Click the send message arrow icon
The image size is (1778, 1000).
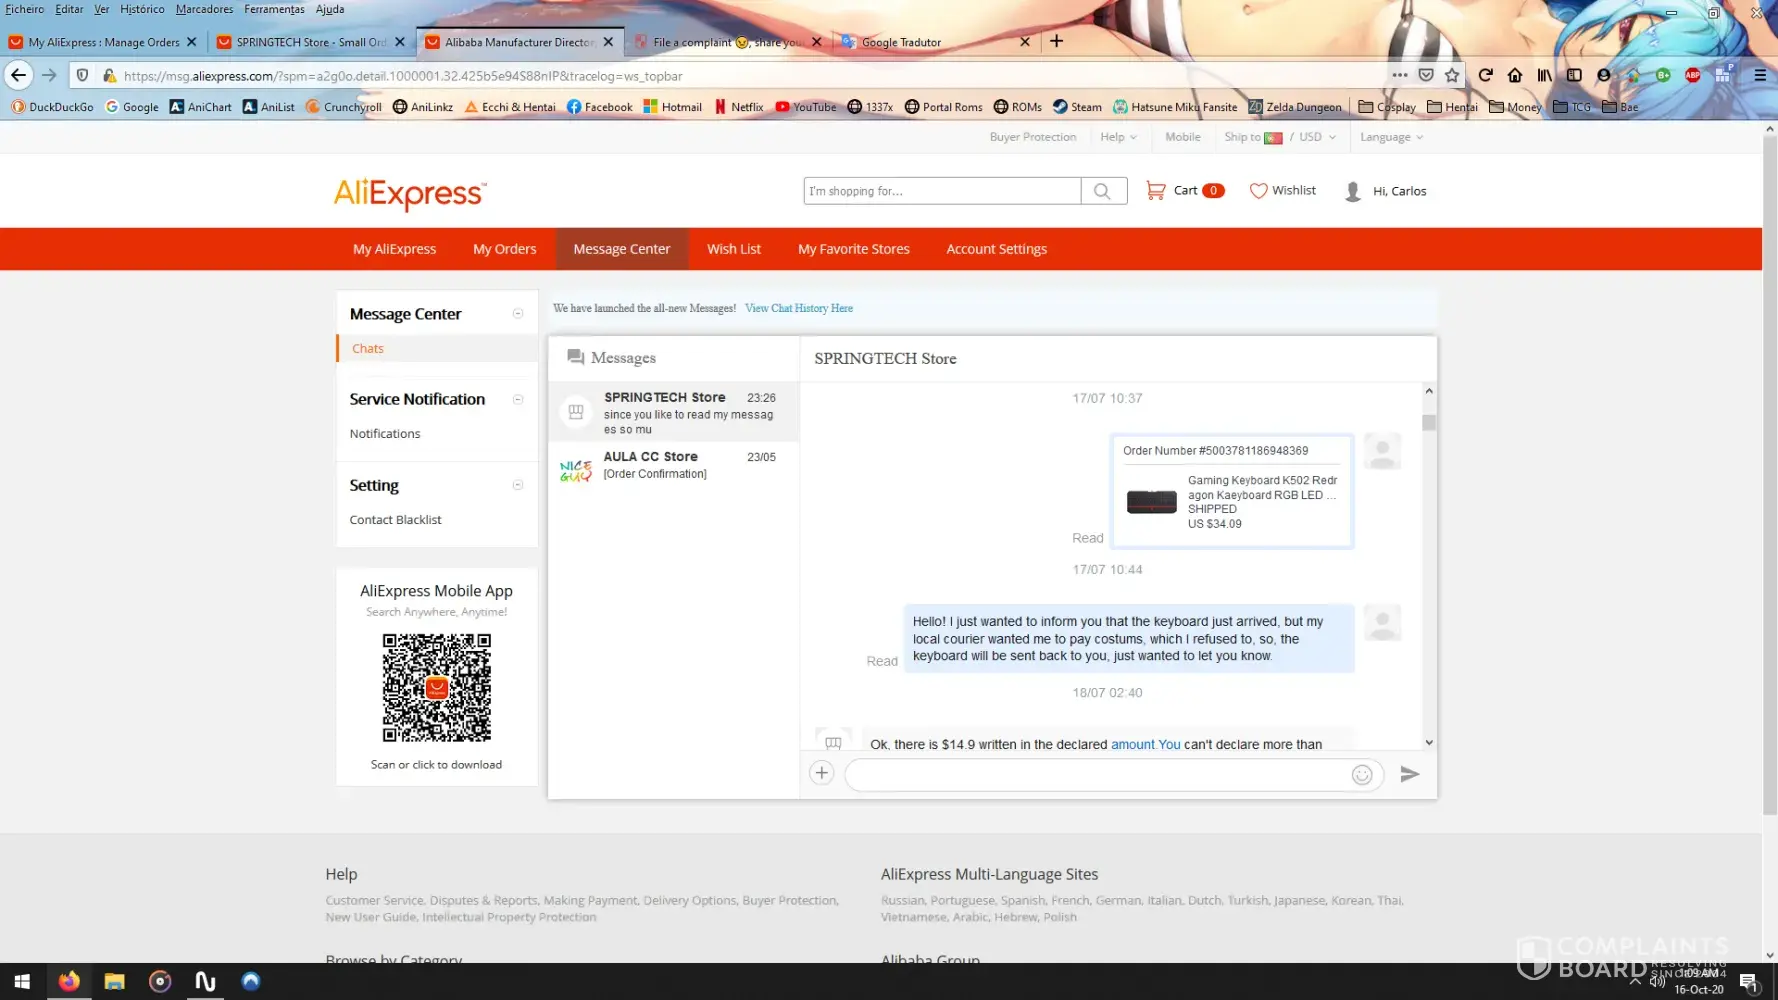(1409, 774)
